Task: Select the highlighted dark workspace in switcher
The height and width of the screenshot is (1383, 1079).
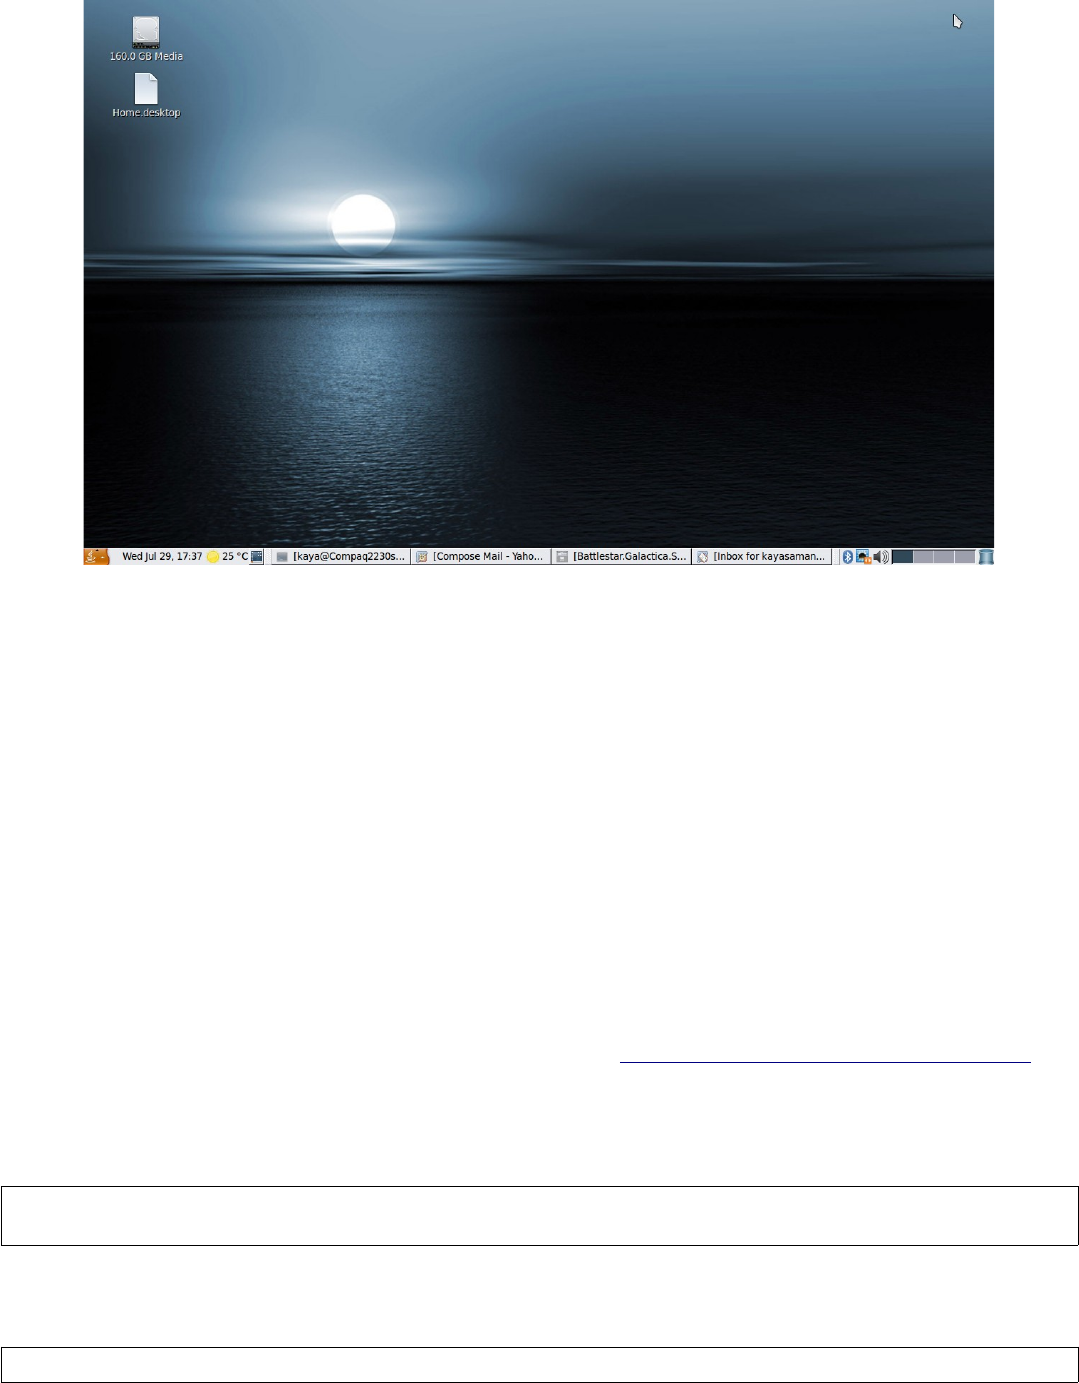Action: (902, 557)
